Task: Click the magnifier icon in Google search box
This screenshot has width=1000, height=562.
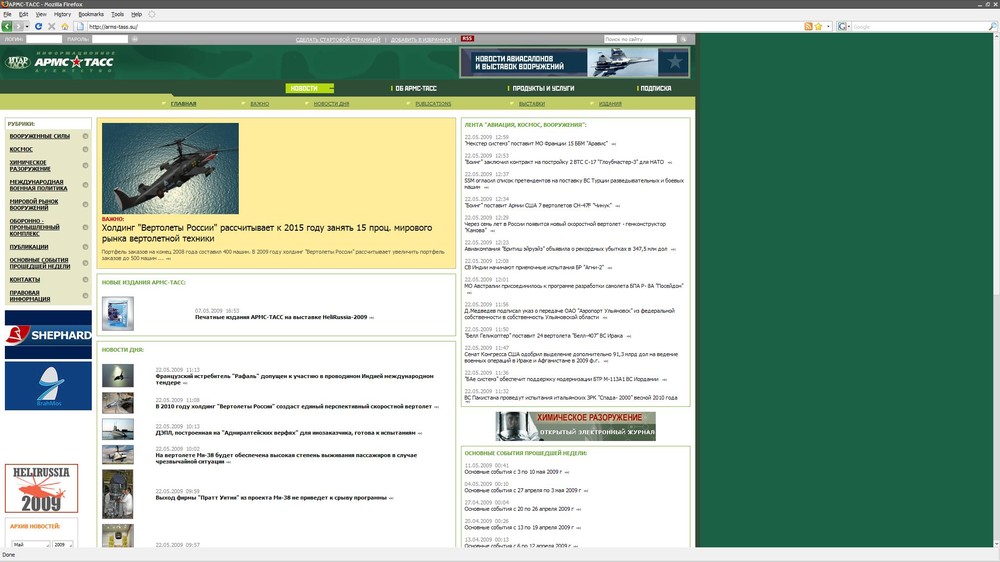Action: coord(992,26)
